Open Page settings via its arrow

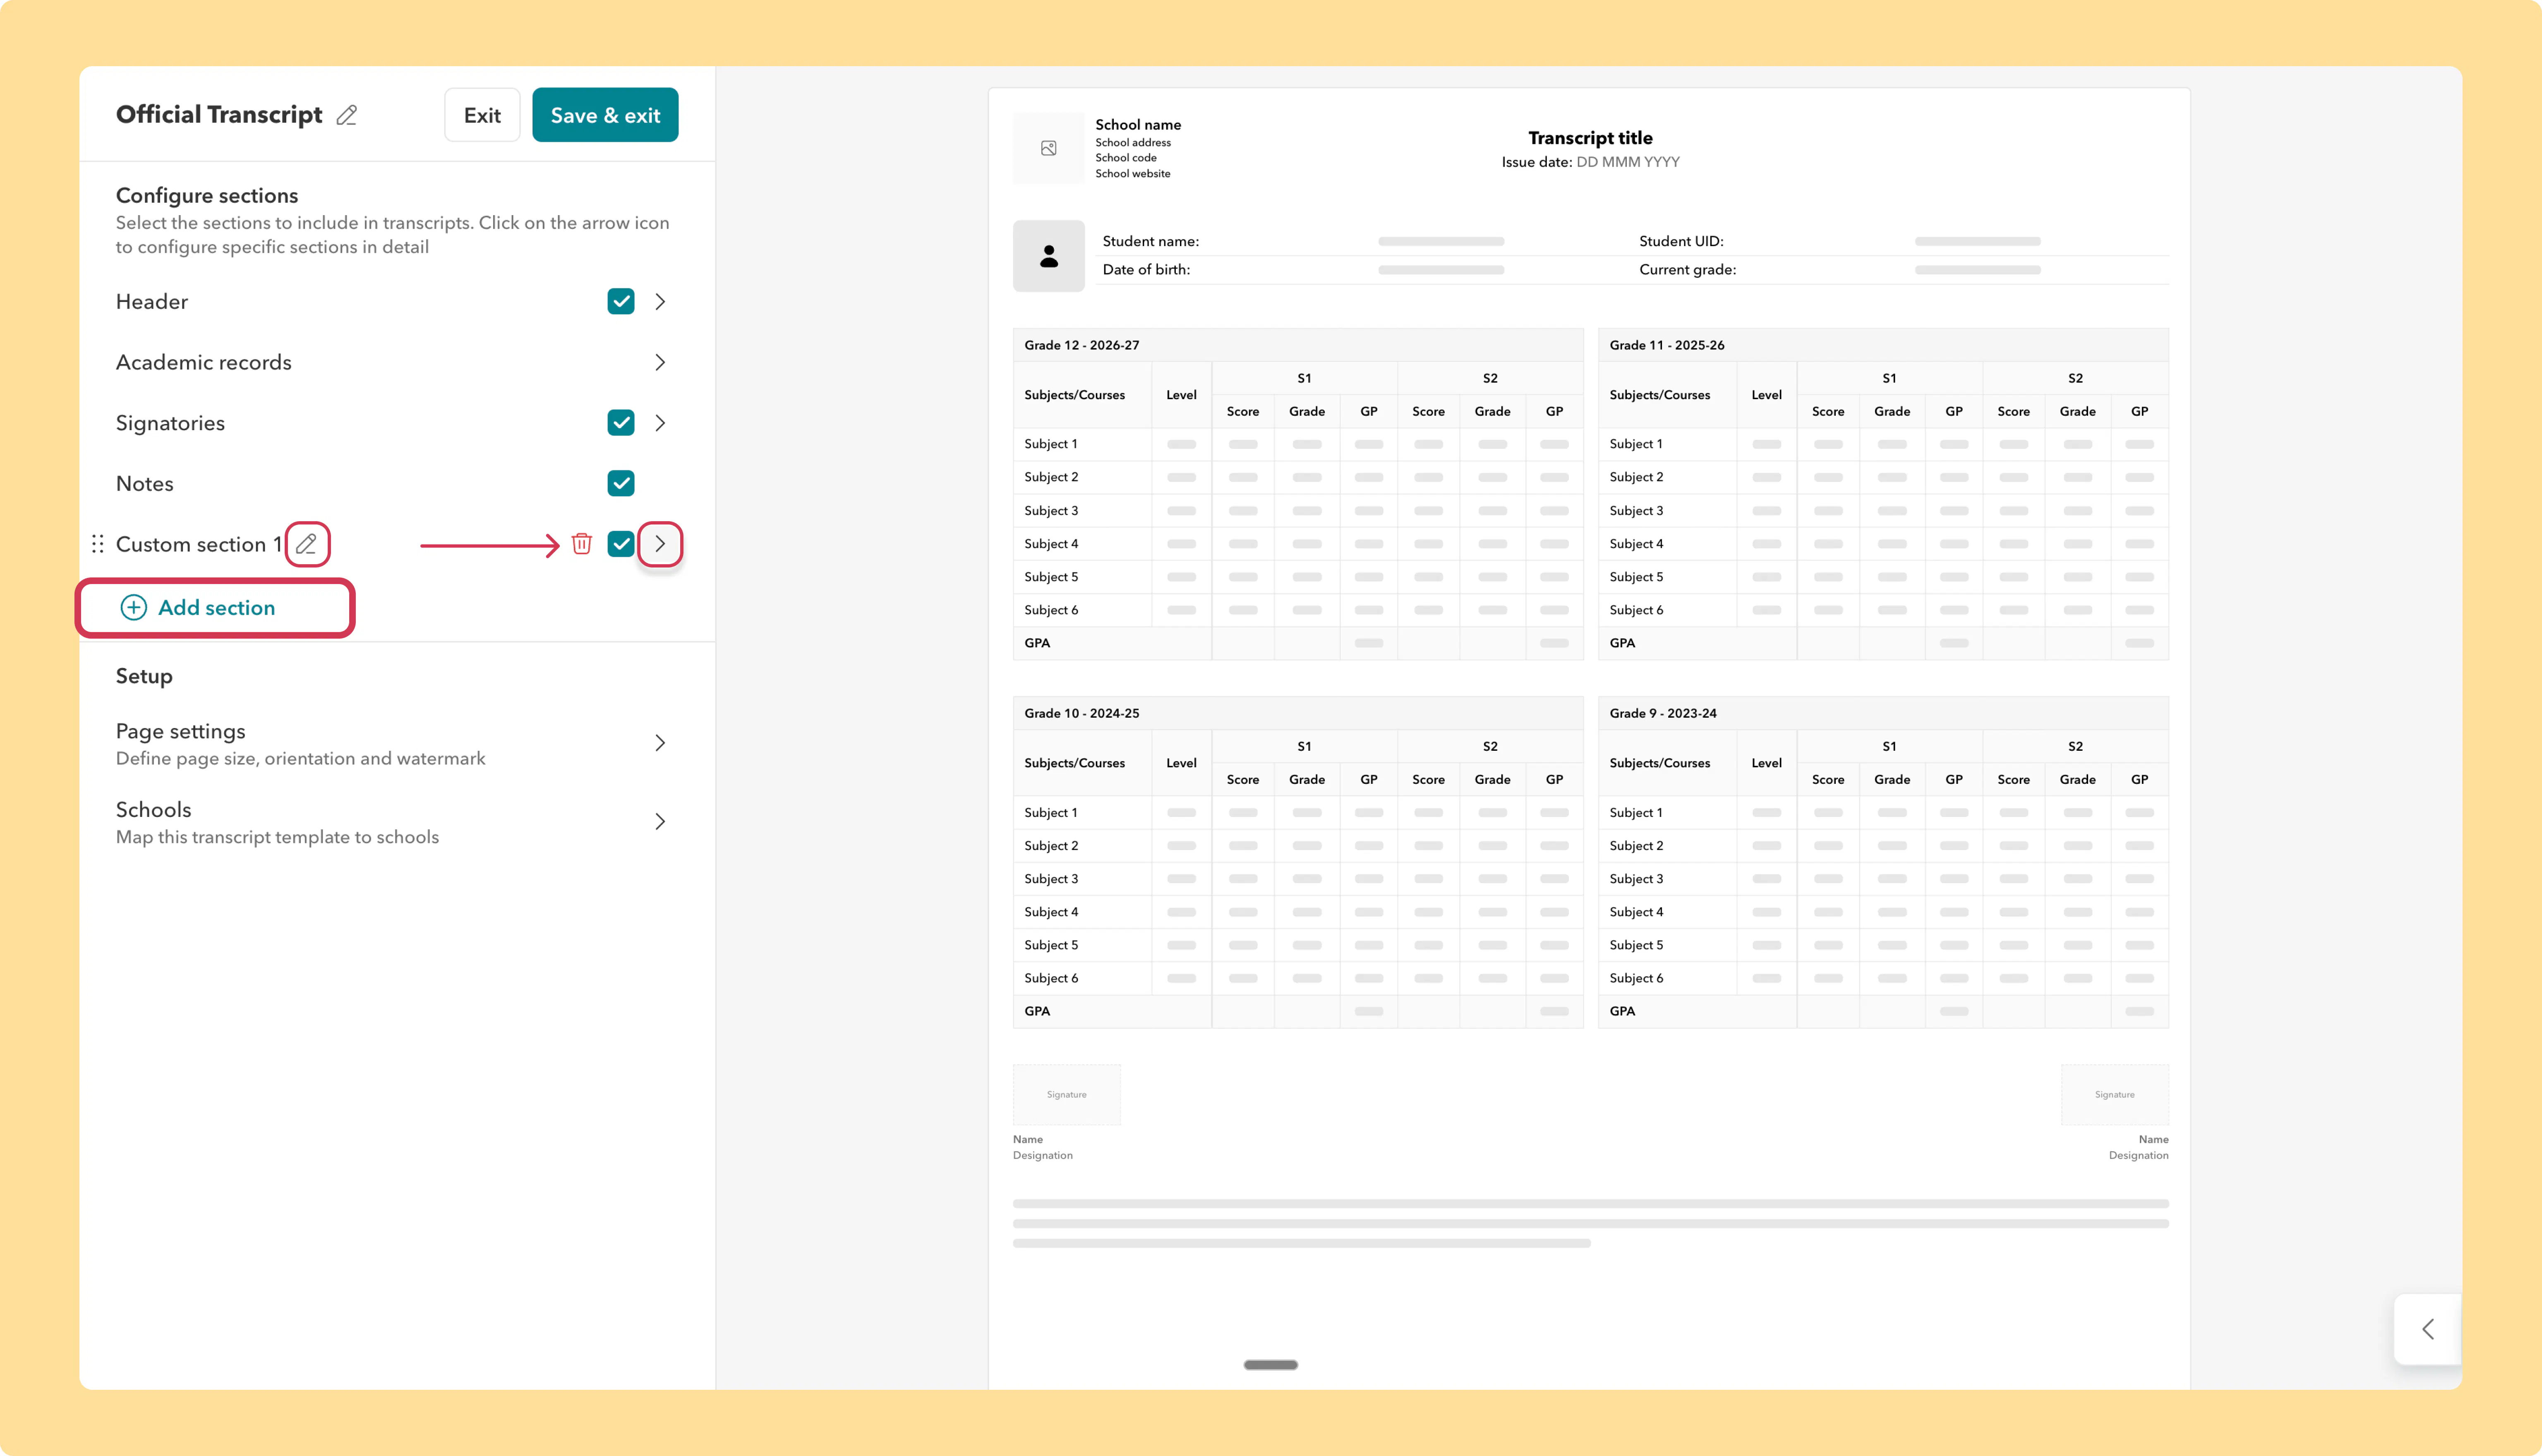coord(660,743)
